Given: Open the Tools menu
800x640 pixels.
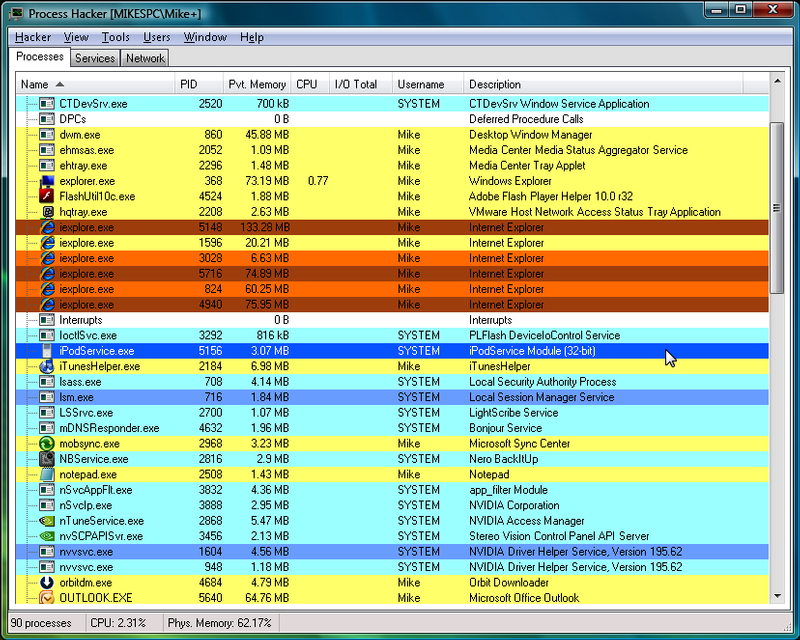Looking at the screenshot, I should coord(115,37).
